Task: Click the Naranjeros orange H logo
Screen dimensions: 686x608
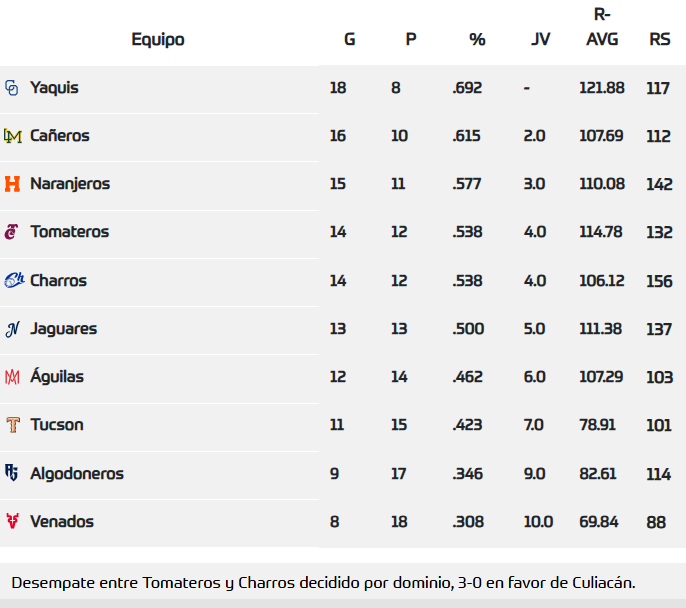Action: pos(12,184)
